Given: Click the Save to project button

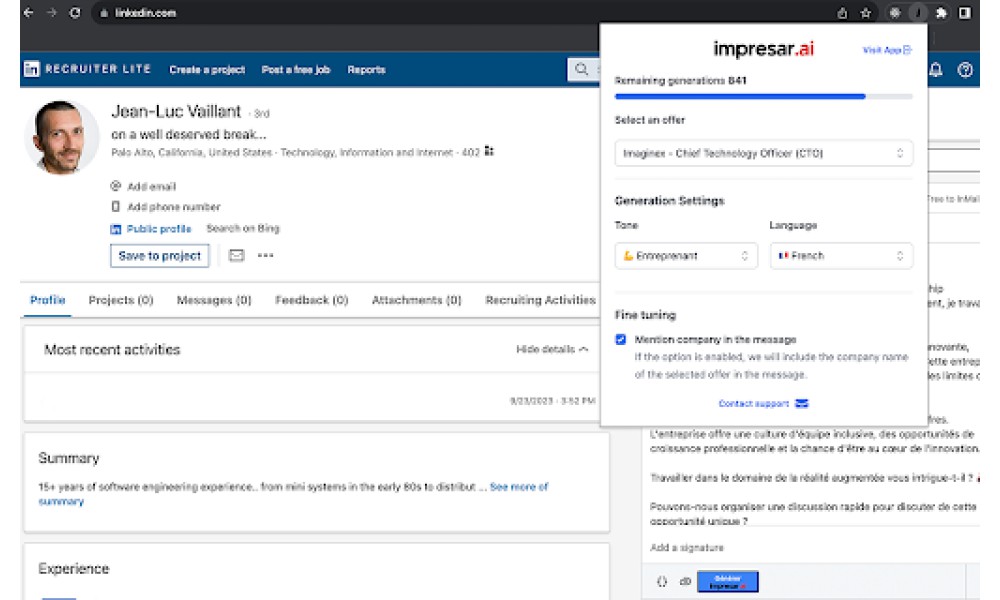Looking at the screenshot, I should tap(159, 256).
